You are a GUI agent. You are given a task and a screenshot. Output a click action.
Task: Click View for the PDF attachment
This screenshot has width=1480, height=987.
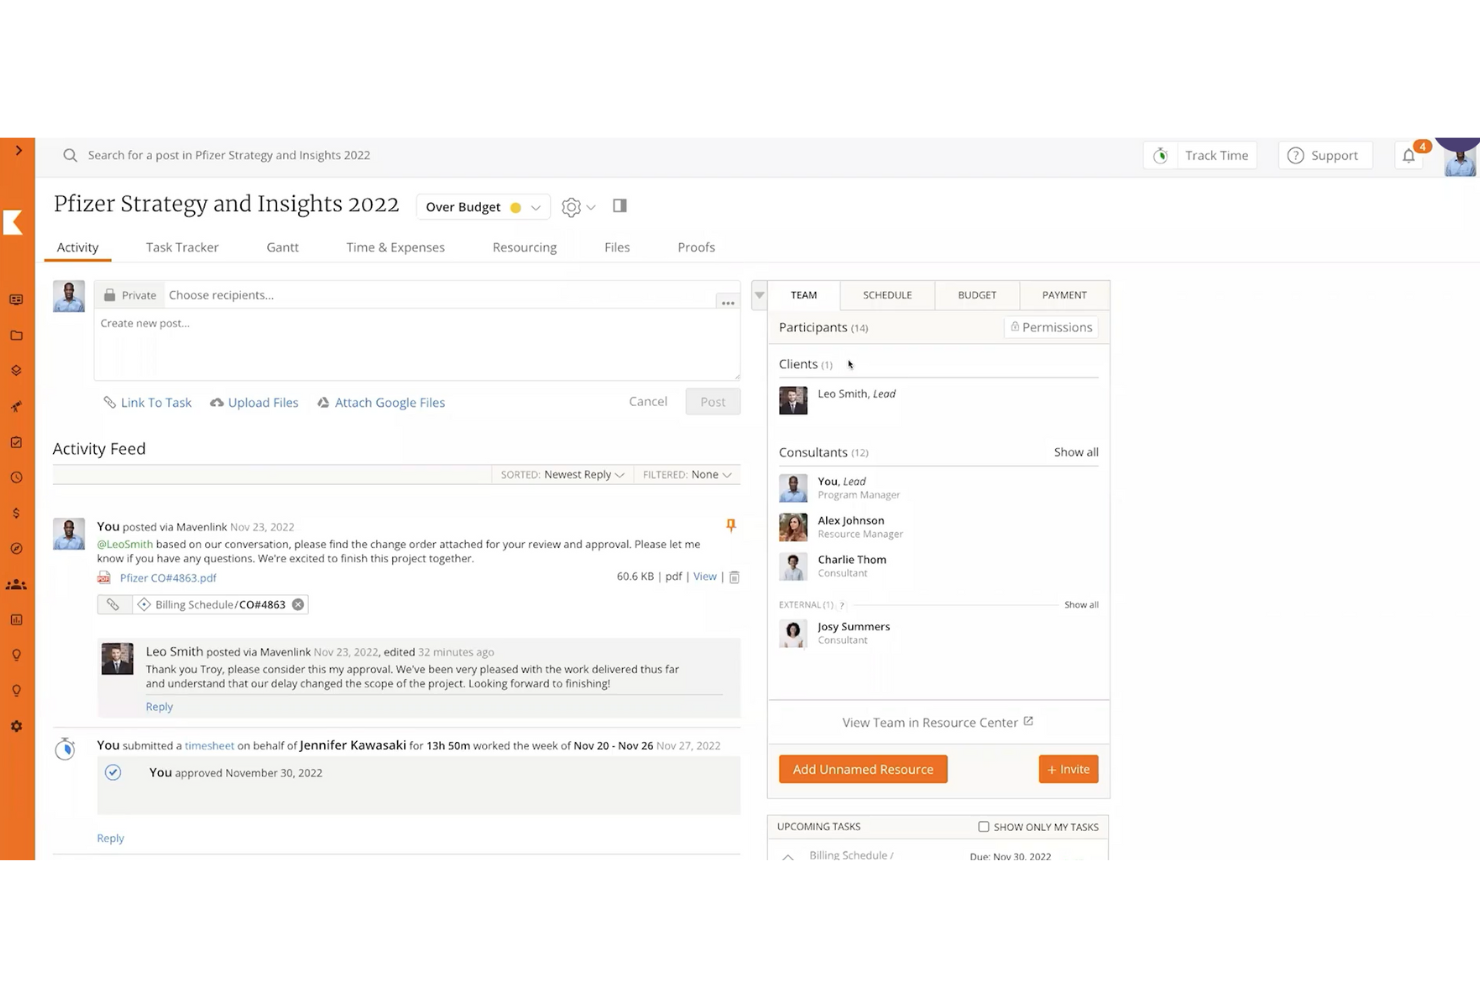tap(705, 577)
